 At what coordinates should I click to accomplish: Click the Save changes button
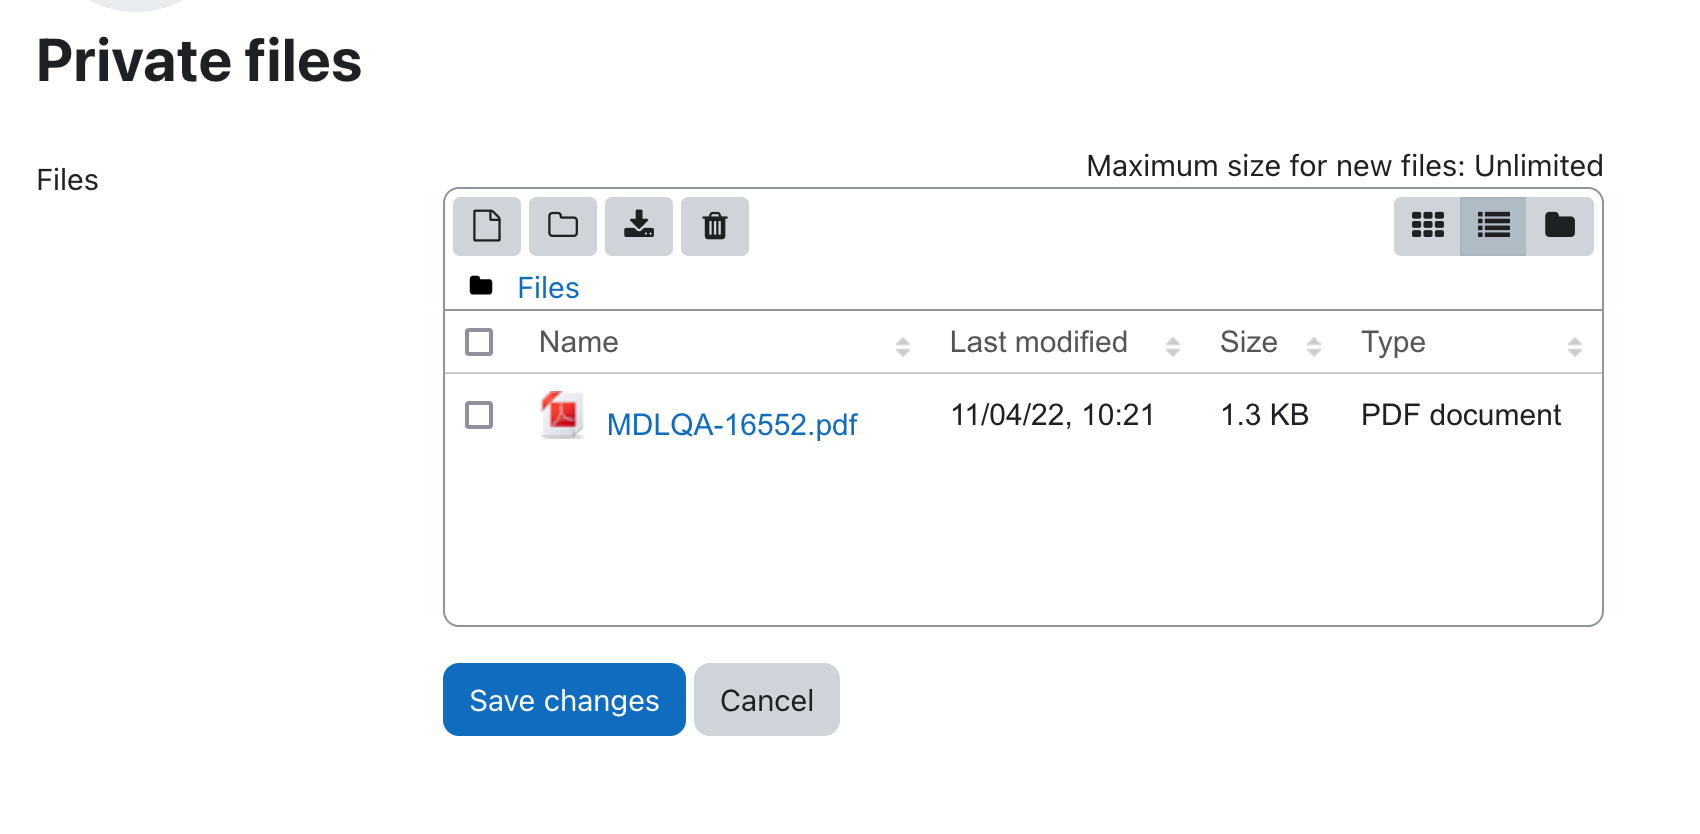coord(564,700)
